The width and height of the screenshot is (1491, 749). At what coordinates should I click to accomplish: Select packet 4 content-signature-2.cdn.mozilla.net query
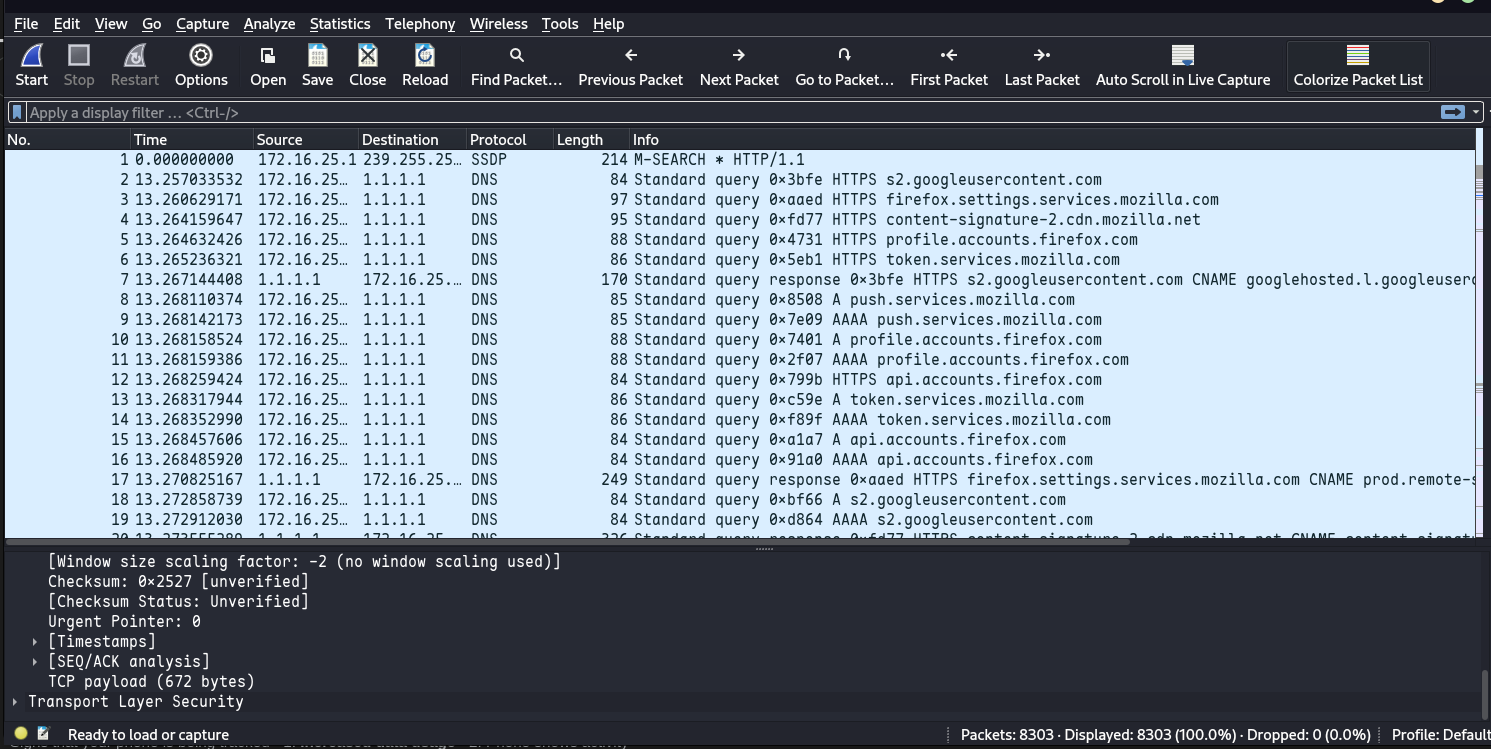click(740, 220)
